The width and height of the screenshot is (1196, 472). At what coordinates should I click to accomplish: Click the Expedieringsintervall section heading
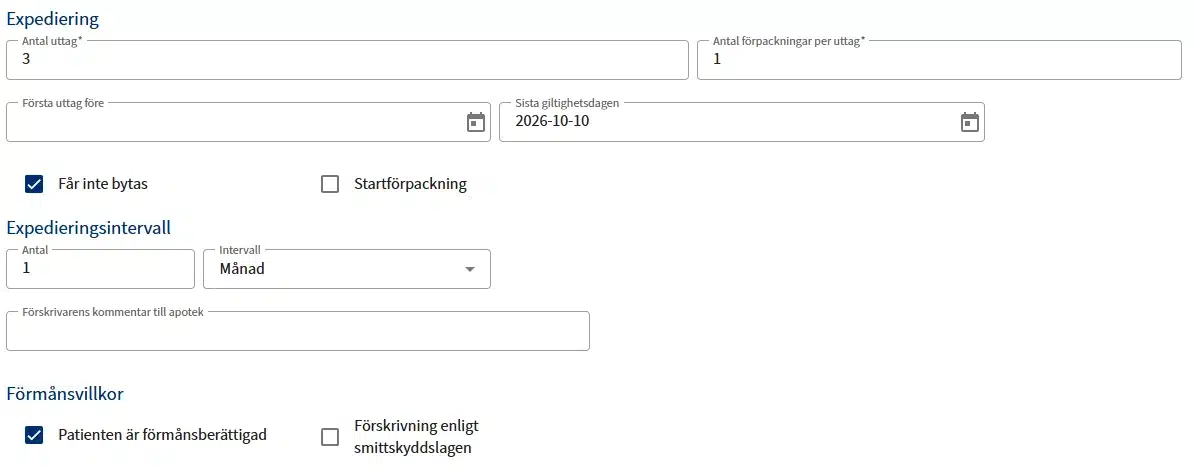(88, 227)
